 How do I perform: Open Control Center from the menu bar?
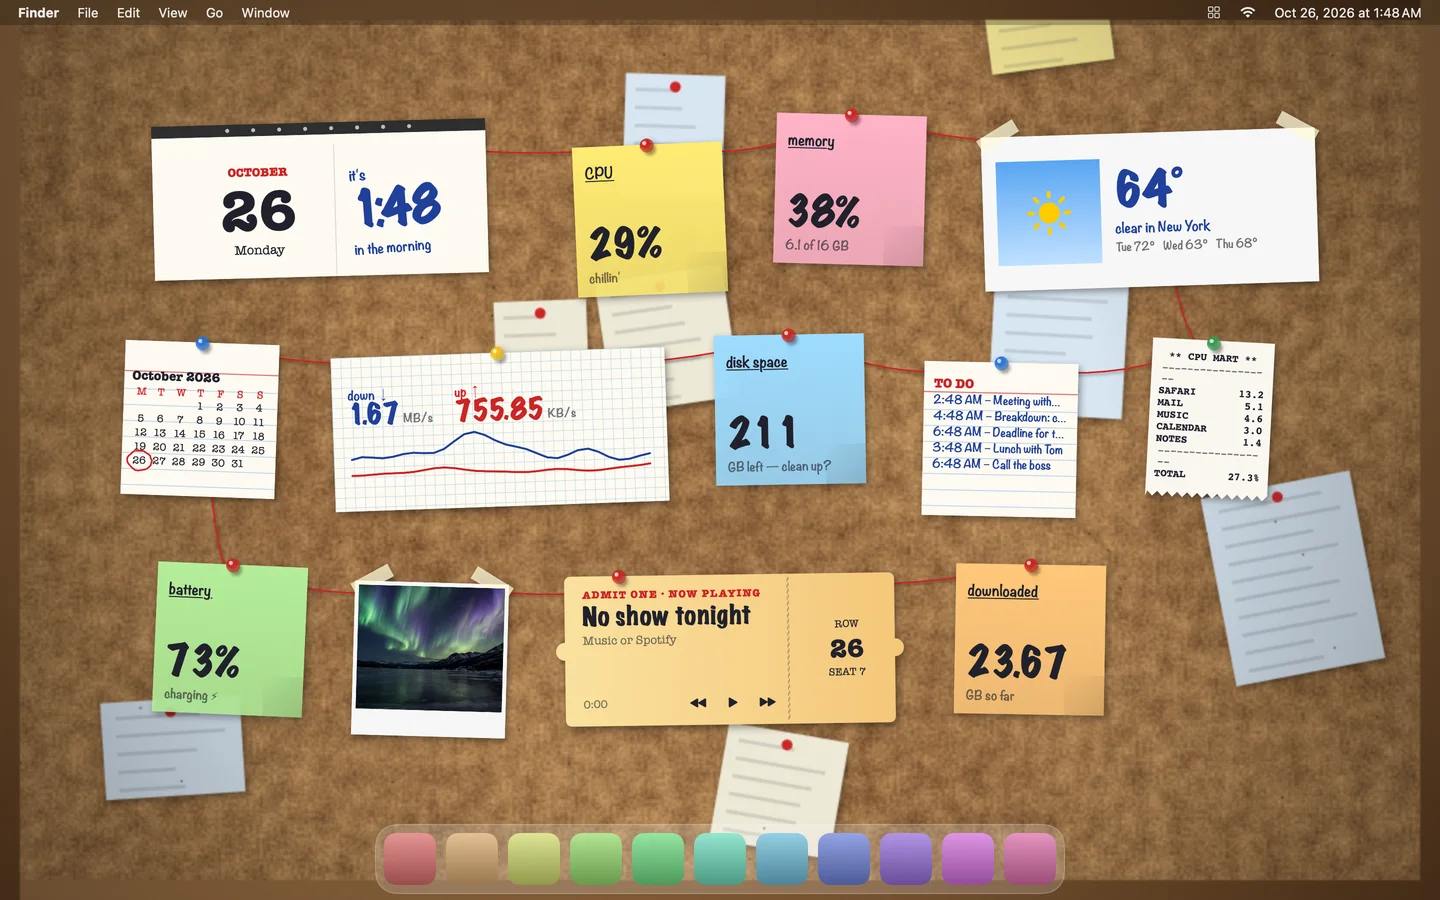coord(1213,13)
